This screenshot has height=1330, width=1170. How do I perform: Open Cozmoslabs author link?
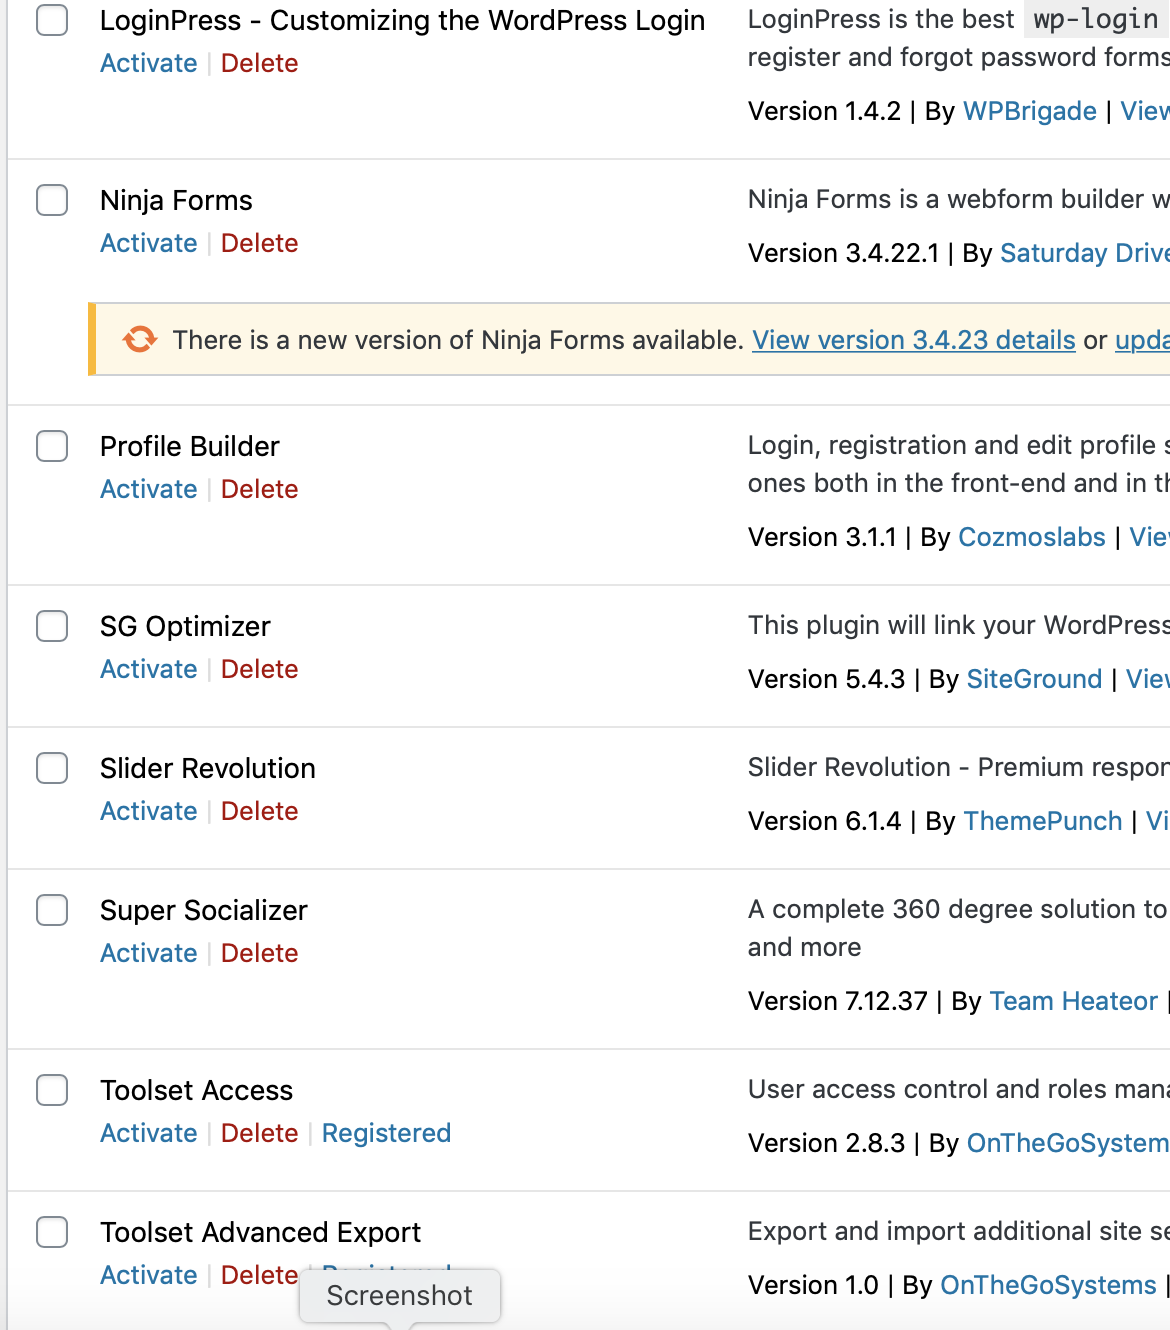click(x=1032, y=537)
